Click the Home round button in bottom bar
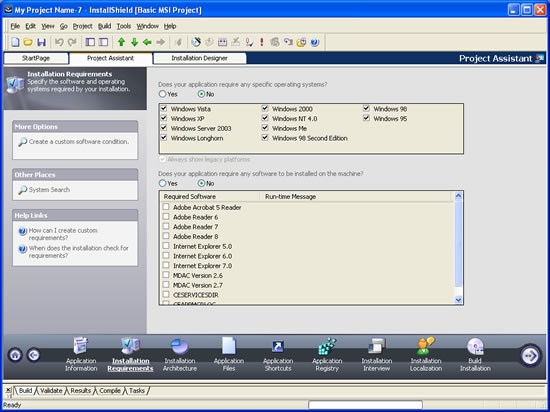Screen dimensions: 550x412 15,355
